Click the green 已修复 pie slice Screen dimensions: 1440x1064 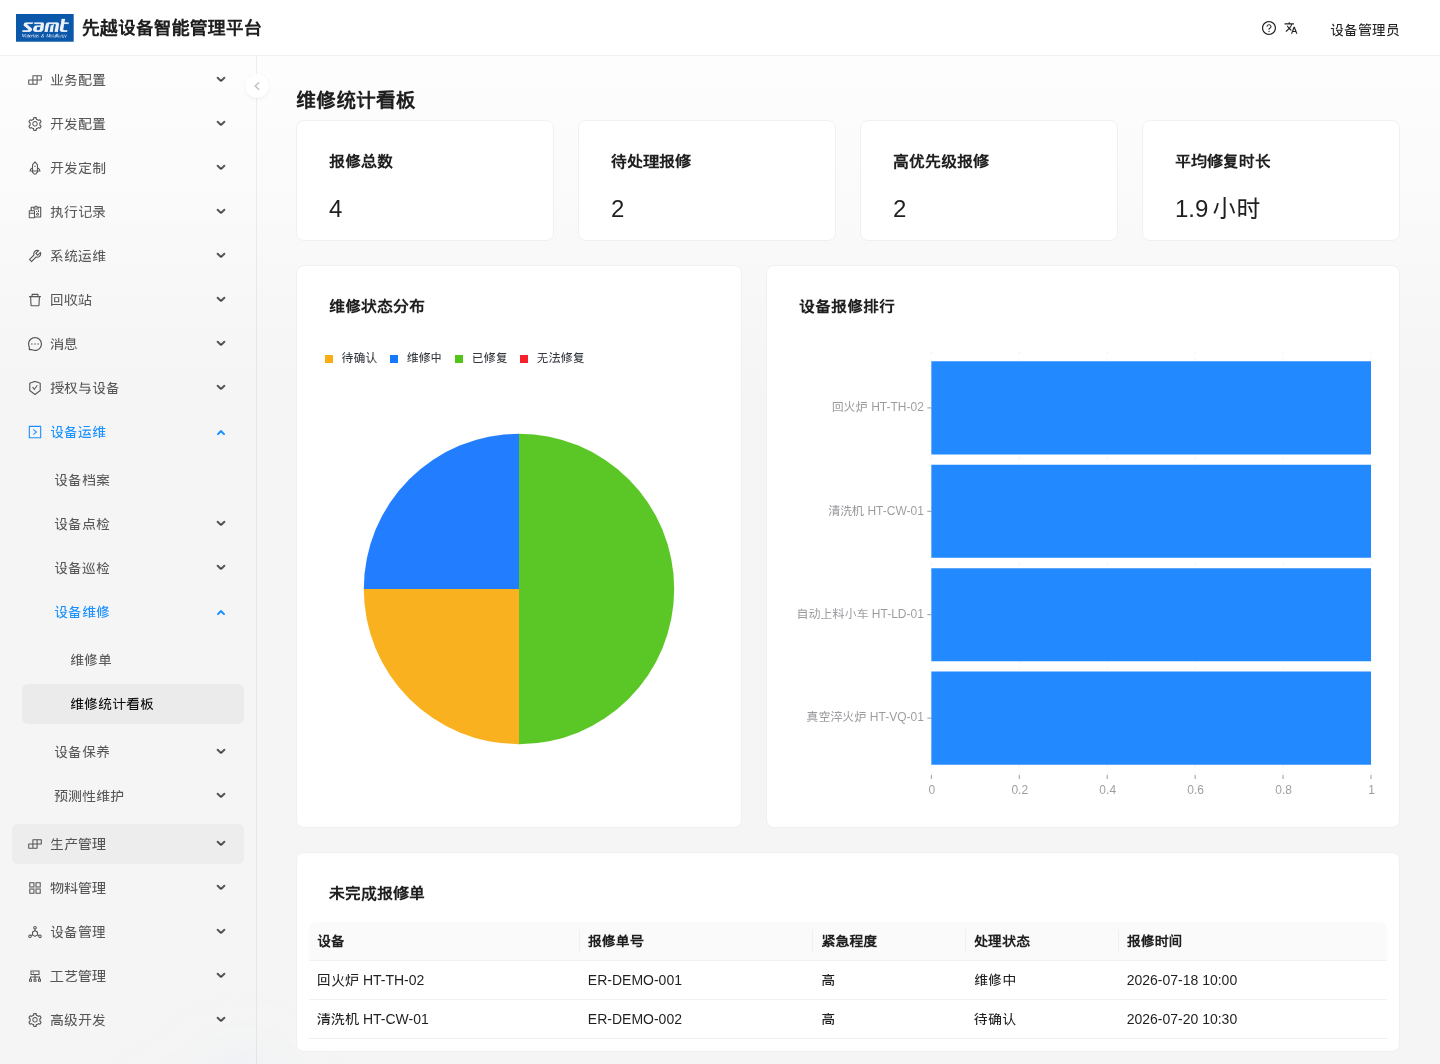[597, 589]
